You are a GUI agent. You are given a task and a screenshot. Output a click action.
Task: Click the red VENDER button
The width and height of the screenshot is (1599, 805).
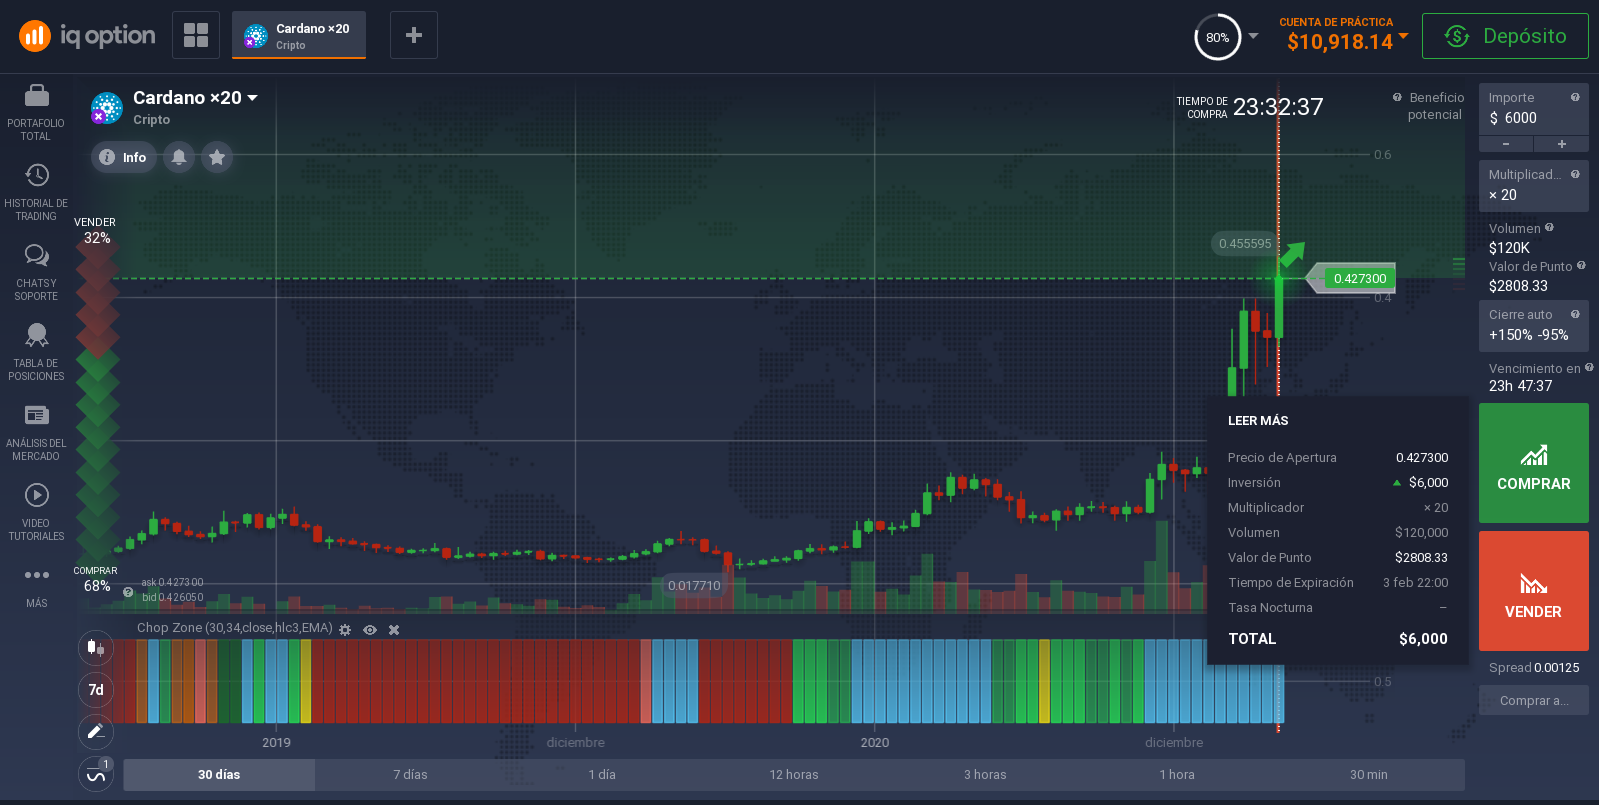1533,591
